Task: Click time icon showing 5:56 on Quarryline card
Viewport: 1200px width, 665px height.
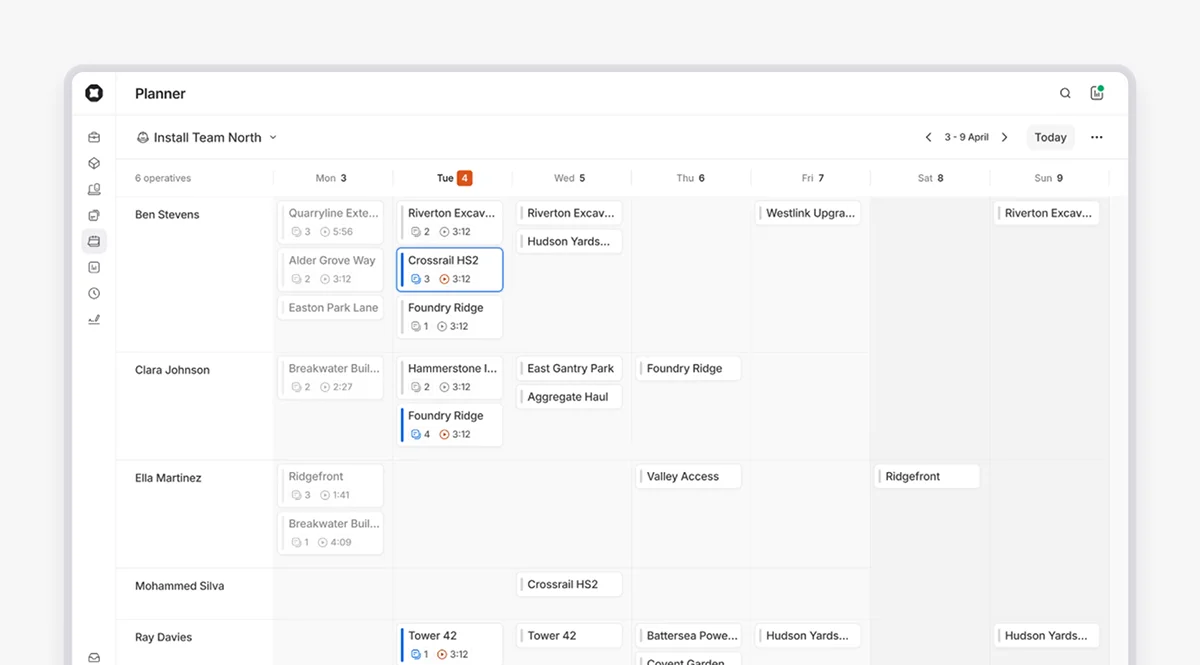Action: coord(325,232)
